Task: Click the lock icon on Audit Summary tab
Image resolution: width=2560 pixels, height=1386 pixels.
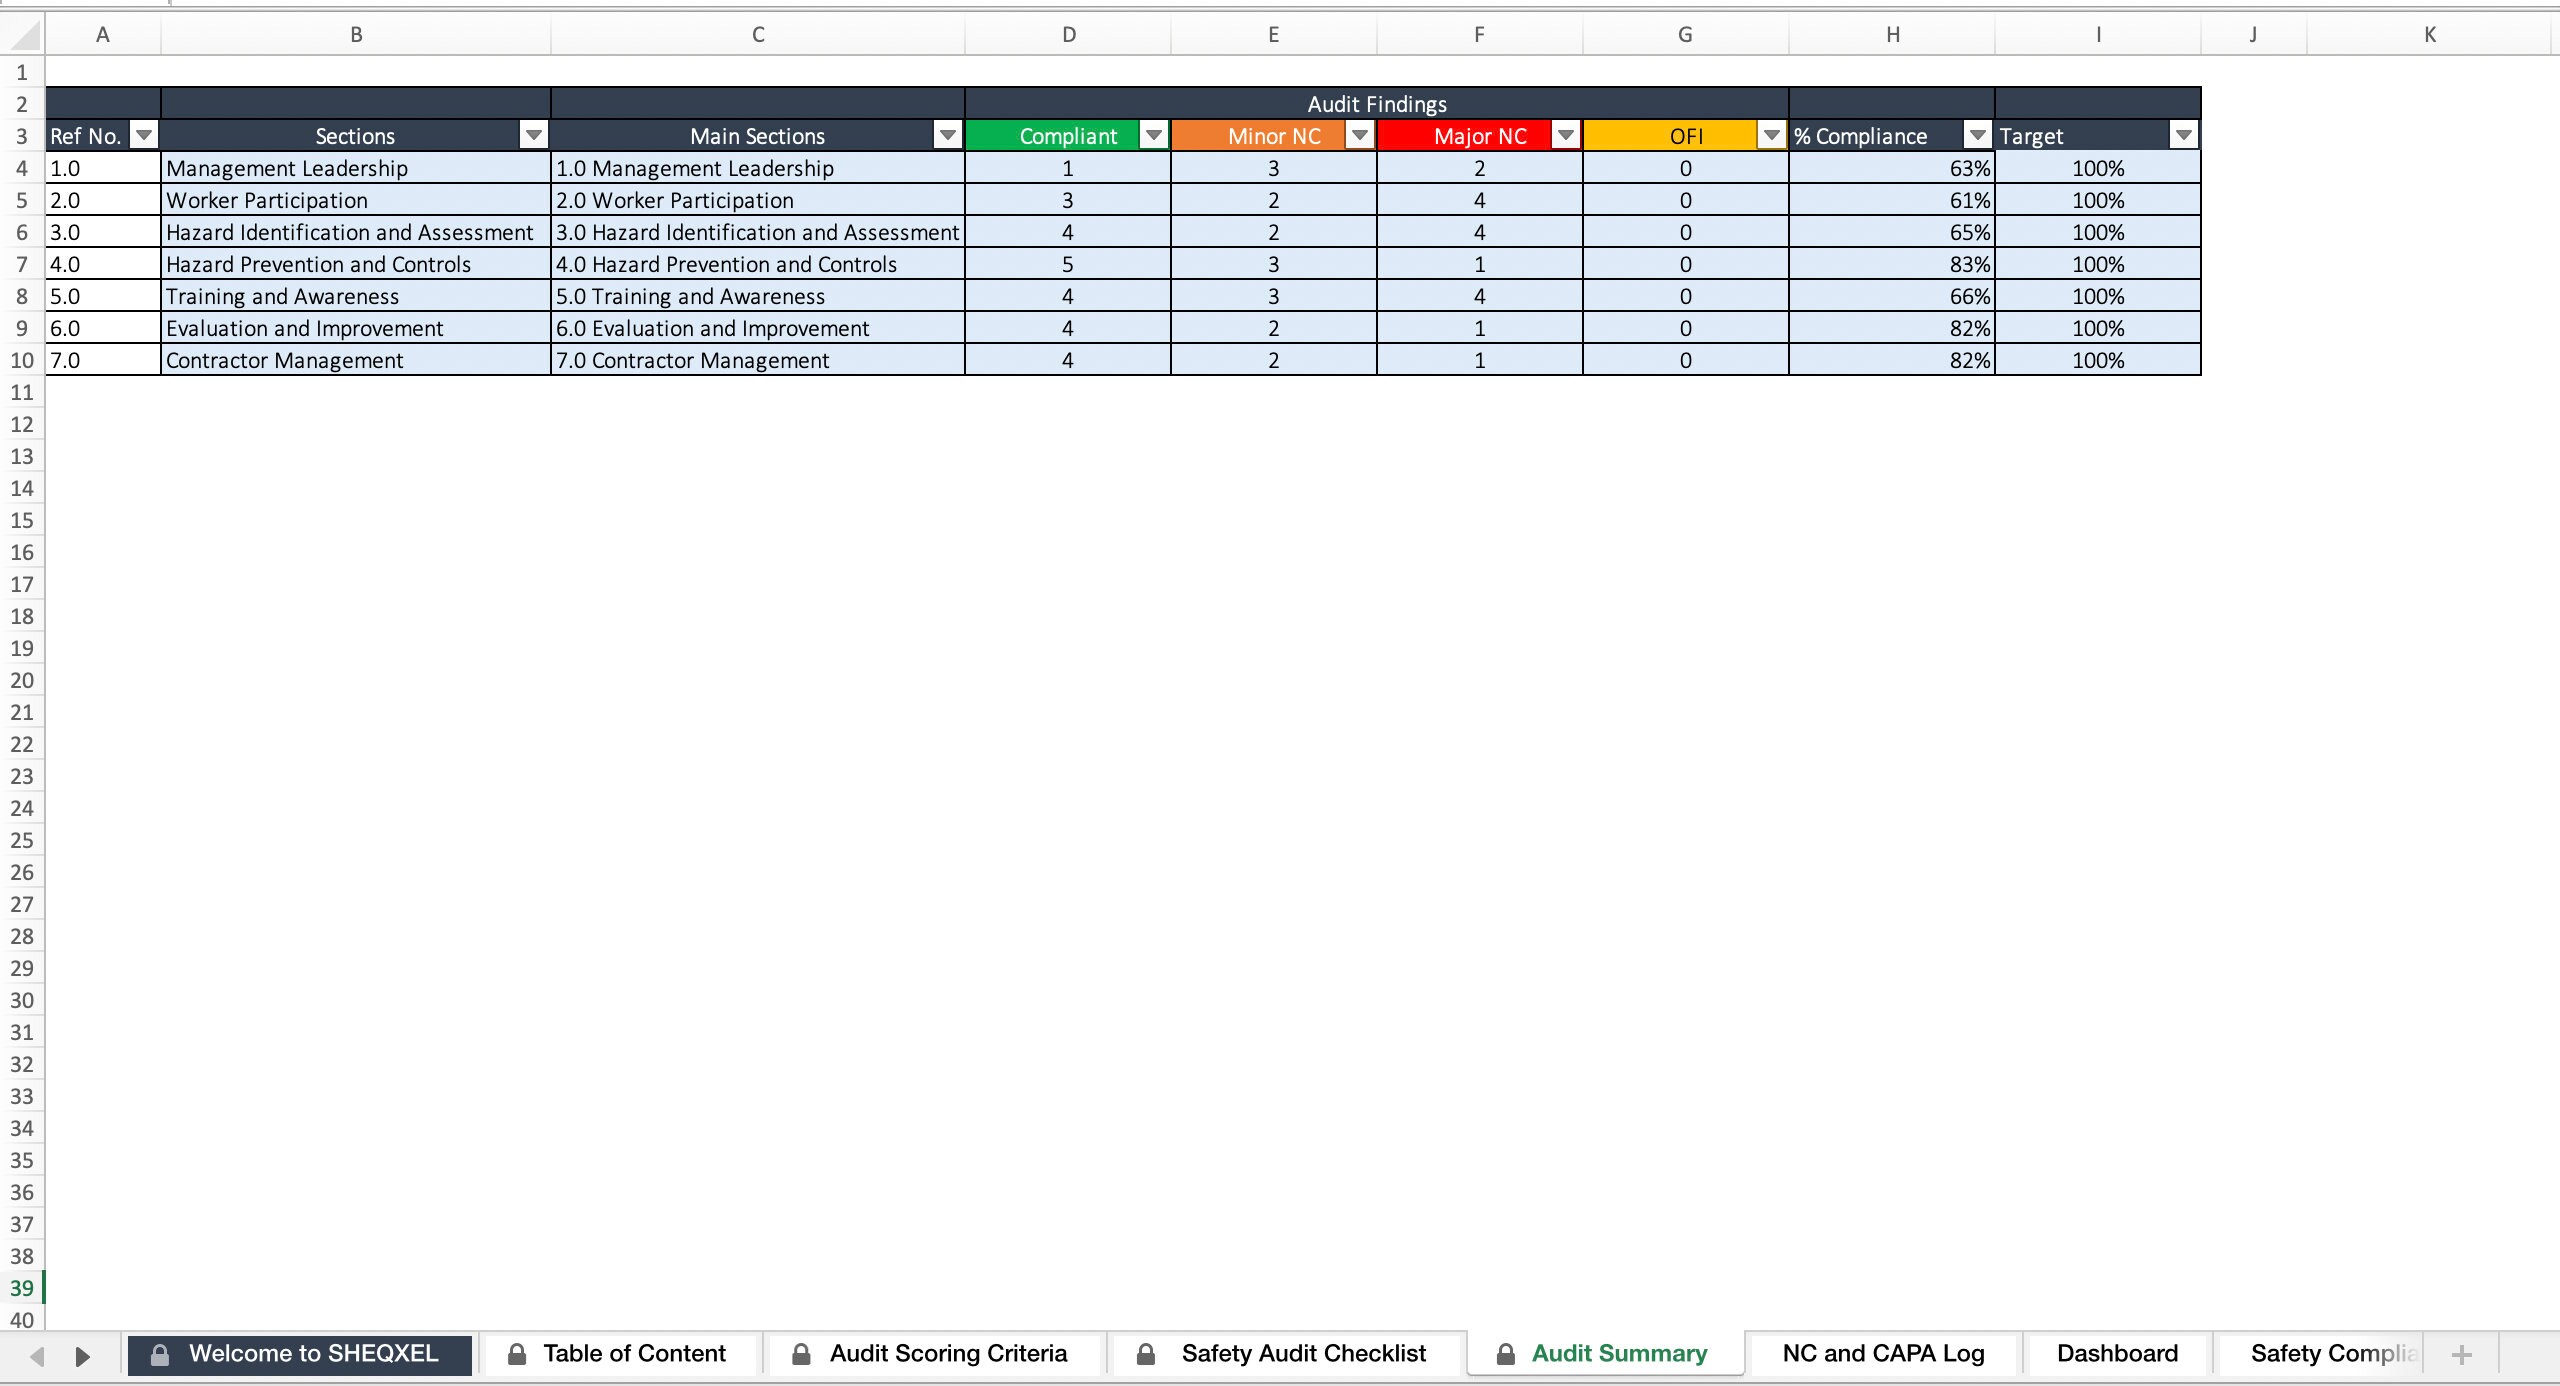Action: 1505,1354
